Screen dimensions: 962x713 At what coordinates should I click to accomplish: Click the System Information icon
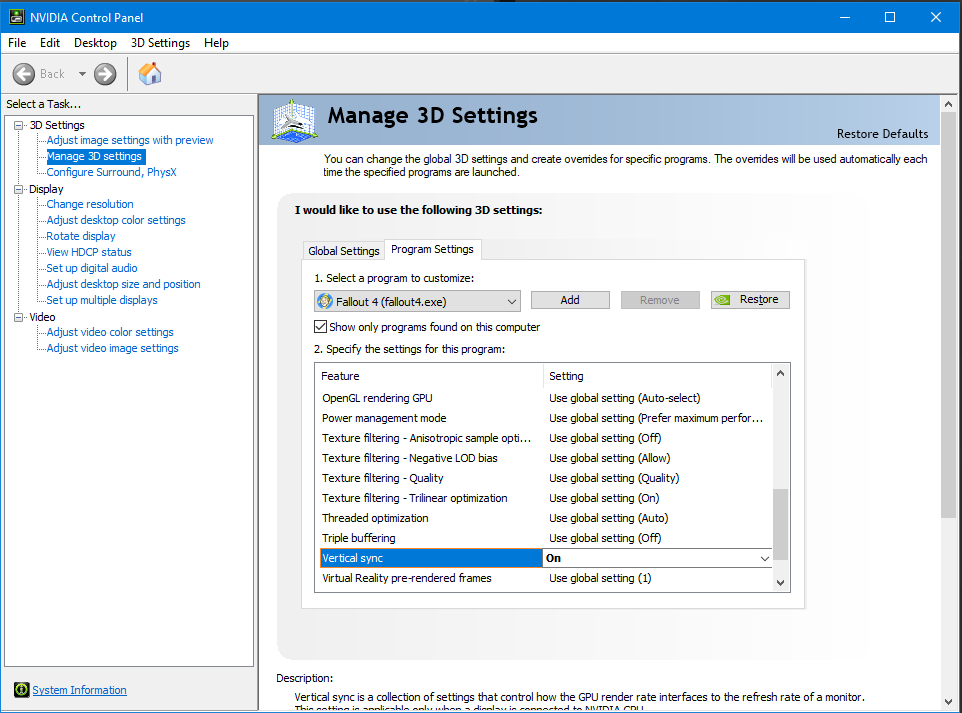click(x=21, y=690)
